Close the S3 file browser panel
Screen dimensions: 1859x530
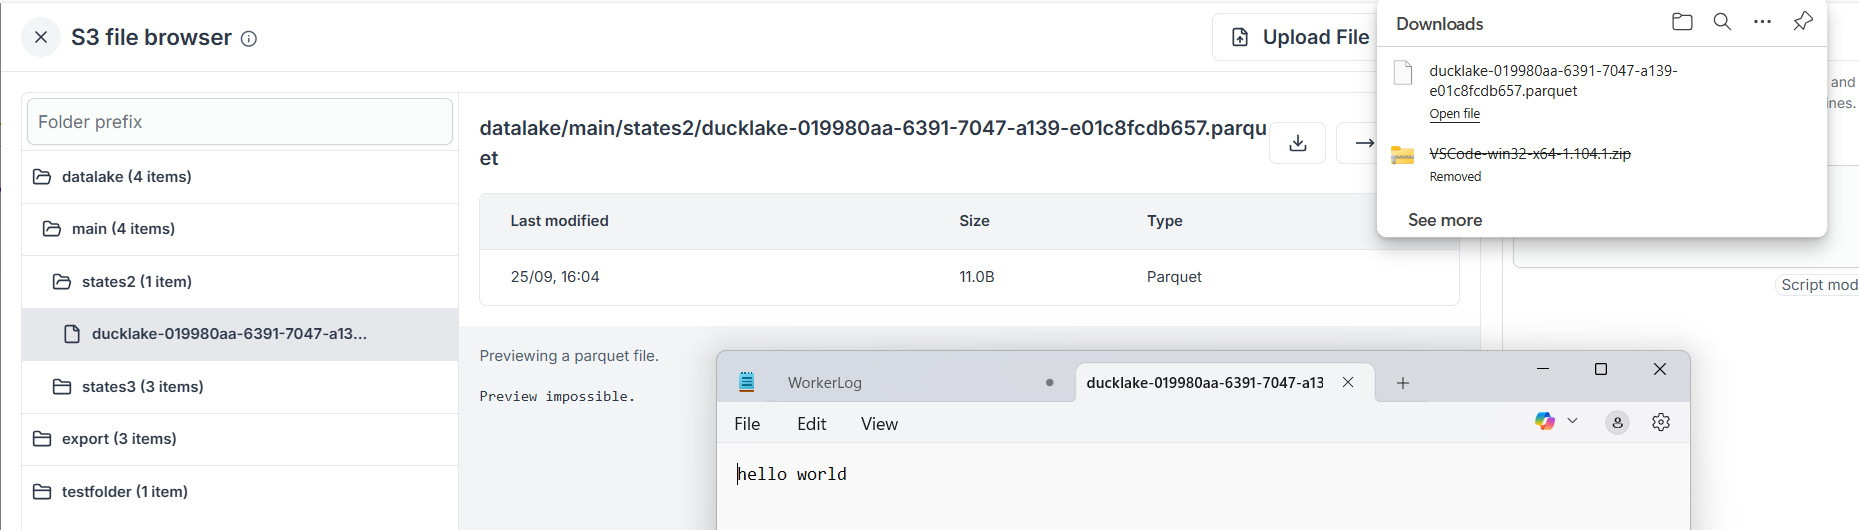click(x=41, y=37)
